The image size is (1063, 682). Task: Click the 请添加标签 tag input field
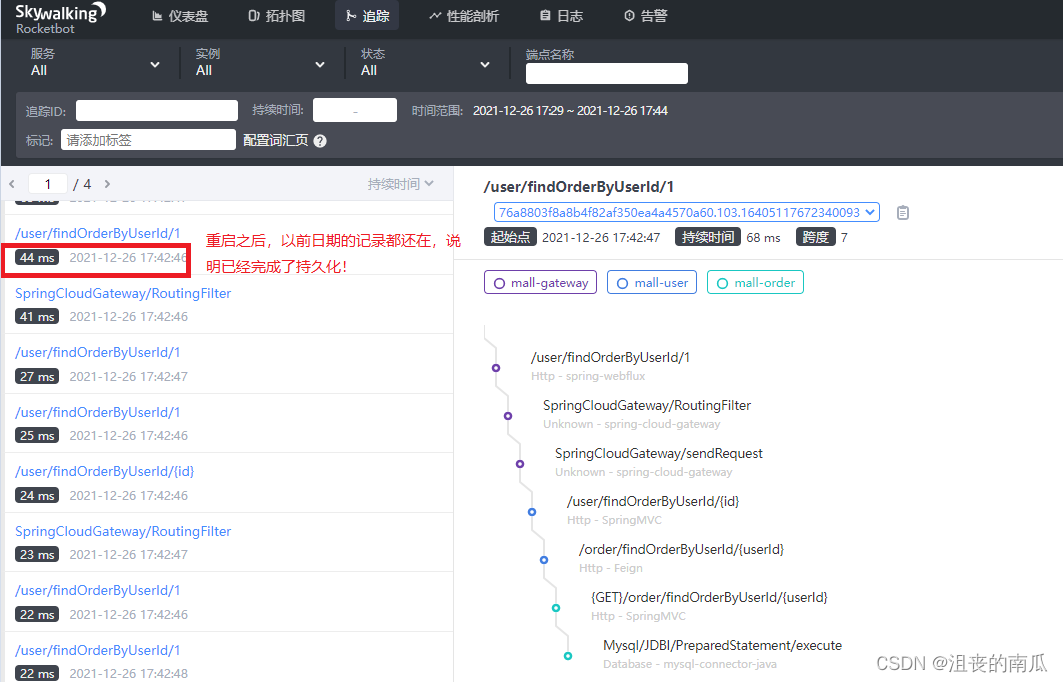(148, 140)
